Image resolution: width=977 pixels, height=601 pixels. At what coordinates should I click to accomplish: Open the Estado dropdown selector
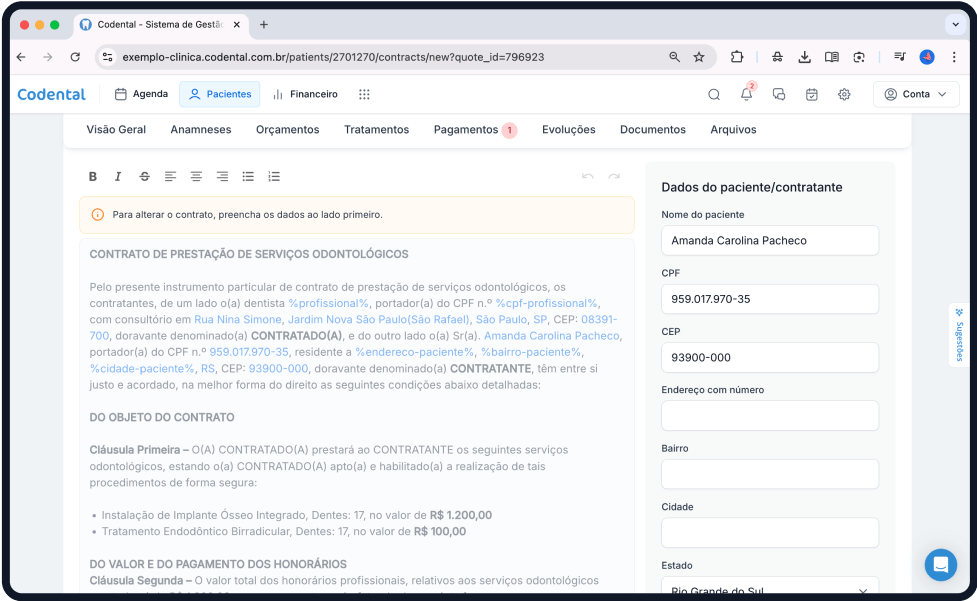(x=770, y=588)
